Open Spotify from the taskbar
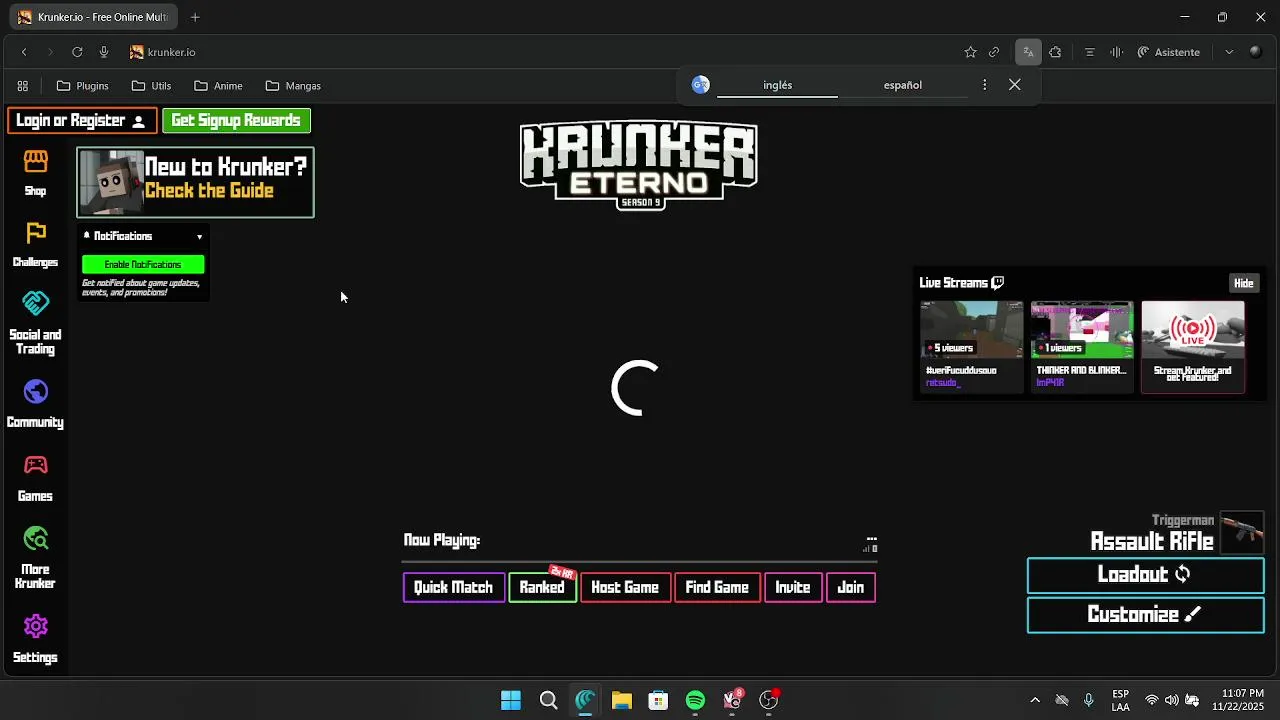1280x720 pixels. pos(695,700)
